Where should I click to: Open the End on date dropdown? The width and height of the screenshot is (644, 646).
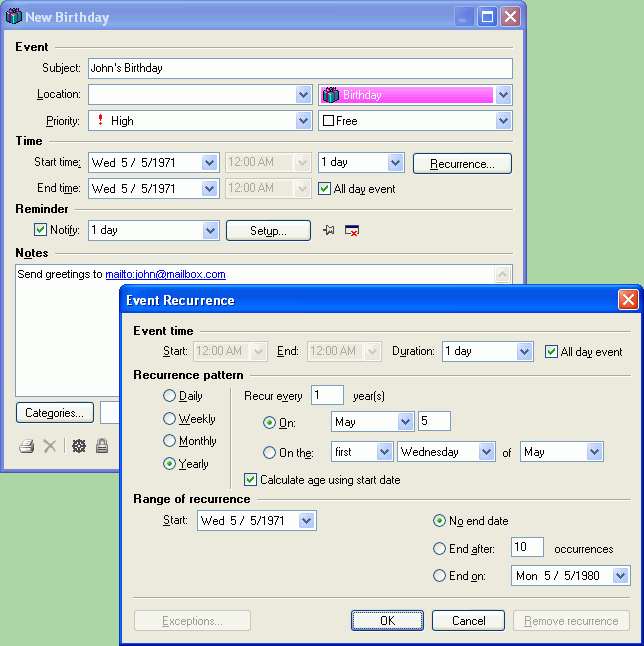621,576
